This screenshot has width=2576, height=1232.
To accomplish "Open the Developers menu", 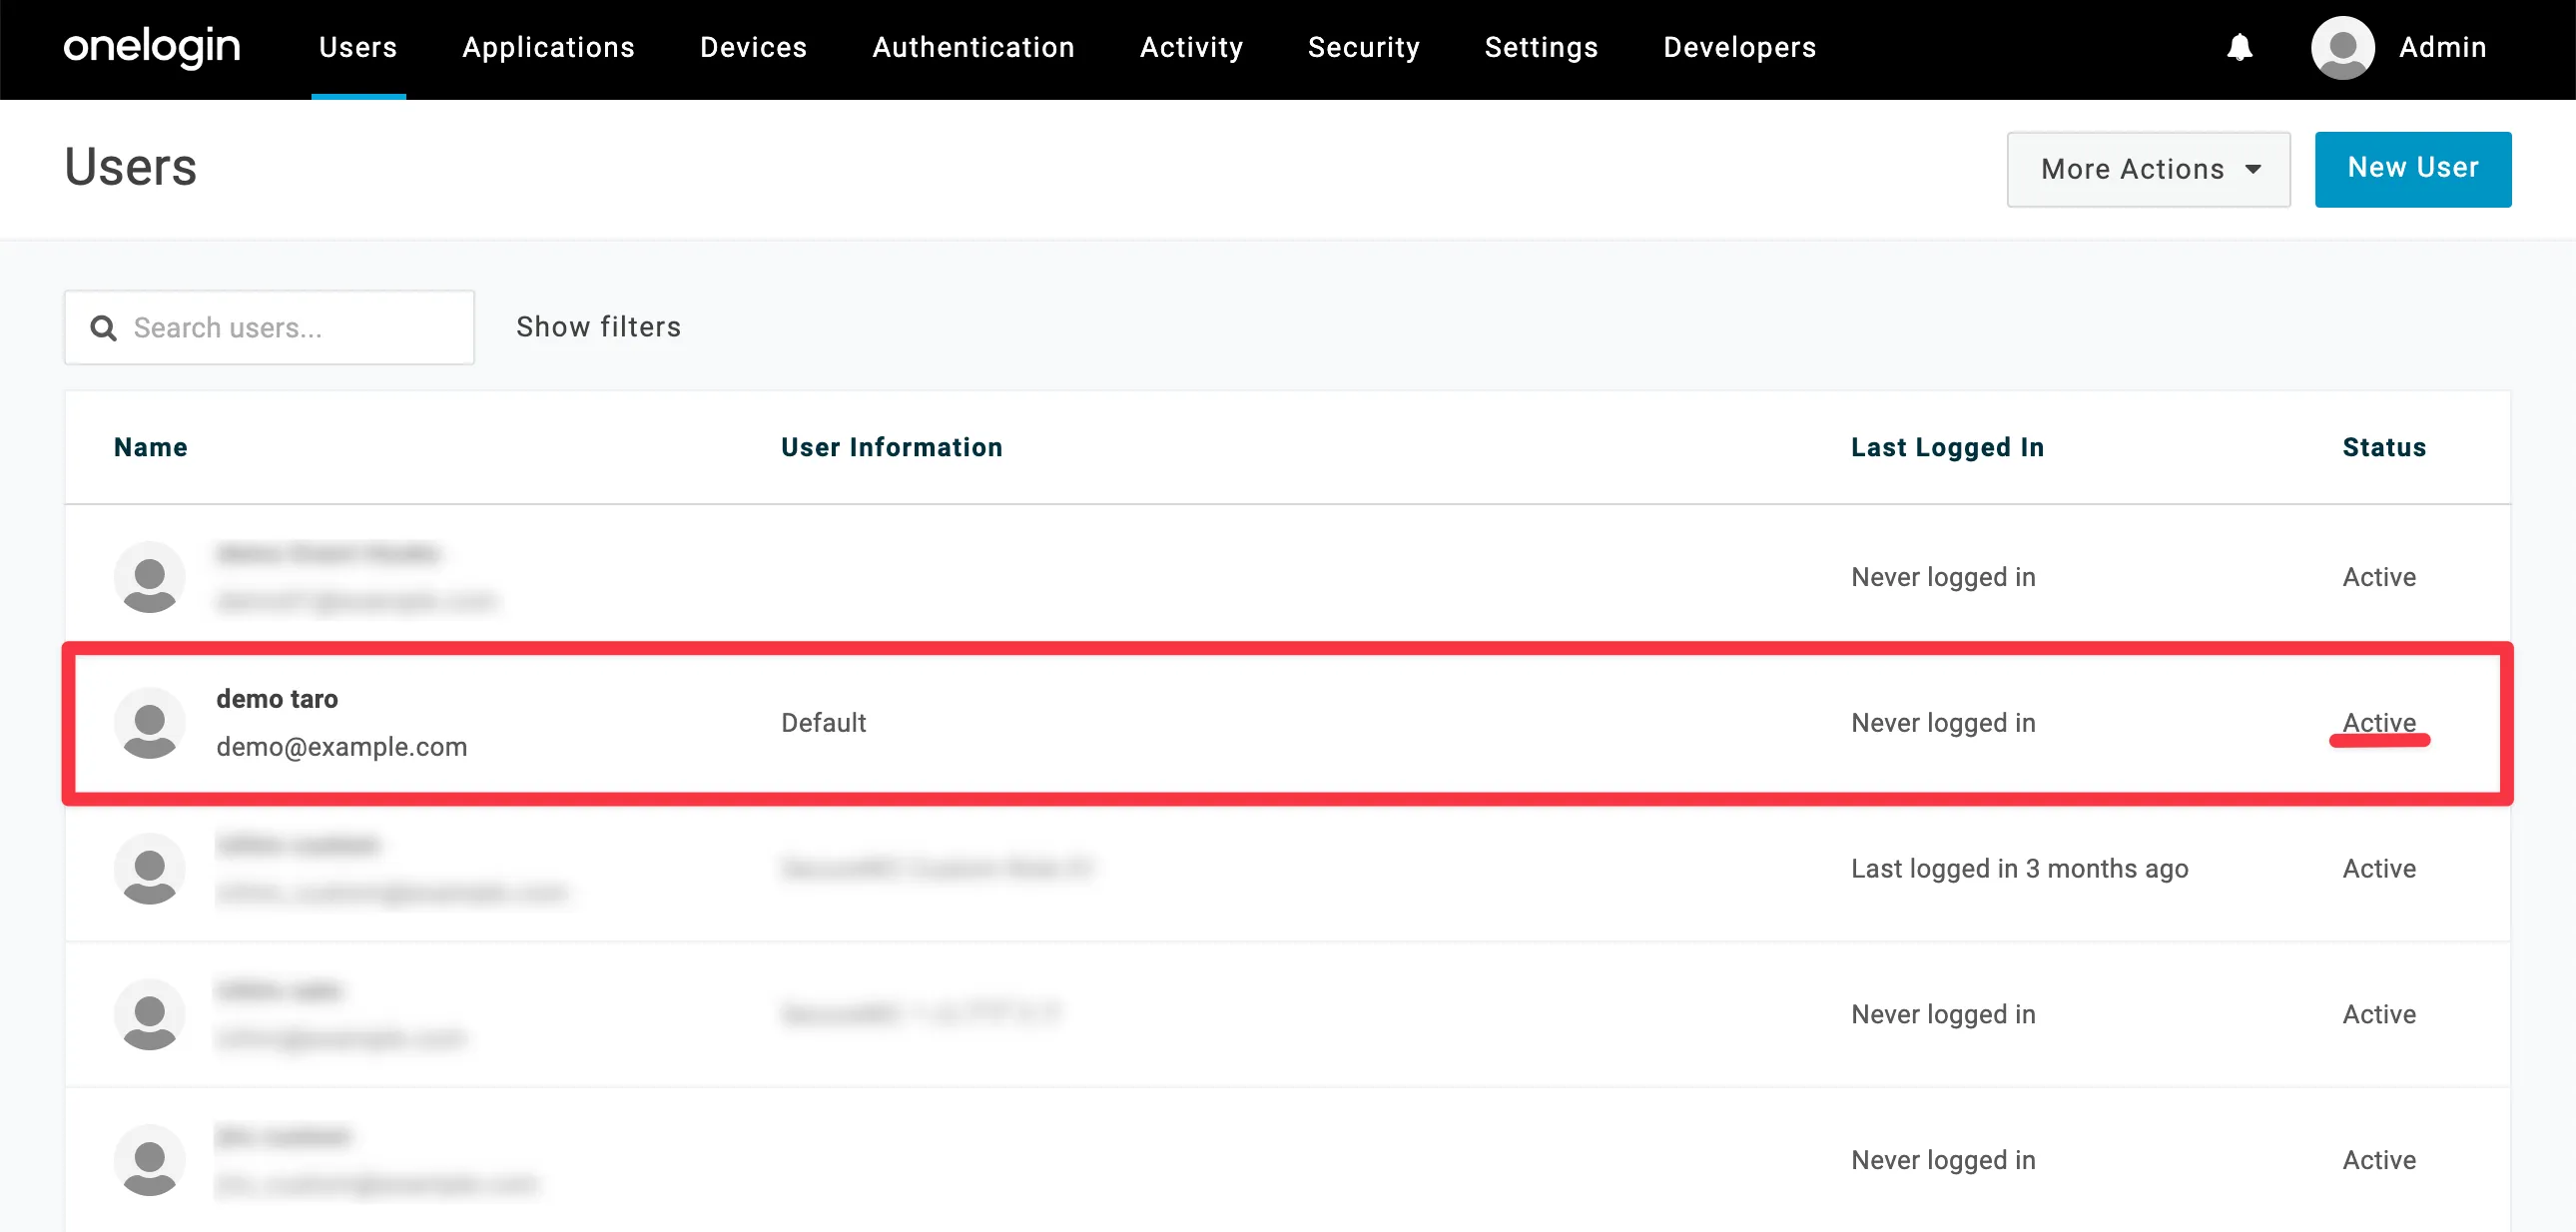I will click(x=1739, y=47).
